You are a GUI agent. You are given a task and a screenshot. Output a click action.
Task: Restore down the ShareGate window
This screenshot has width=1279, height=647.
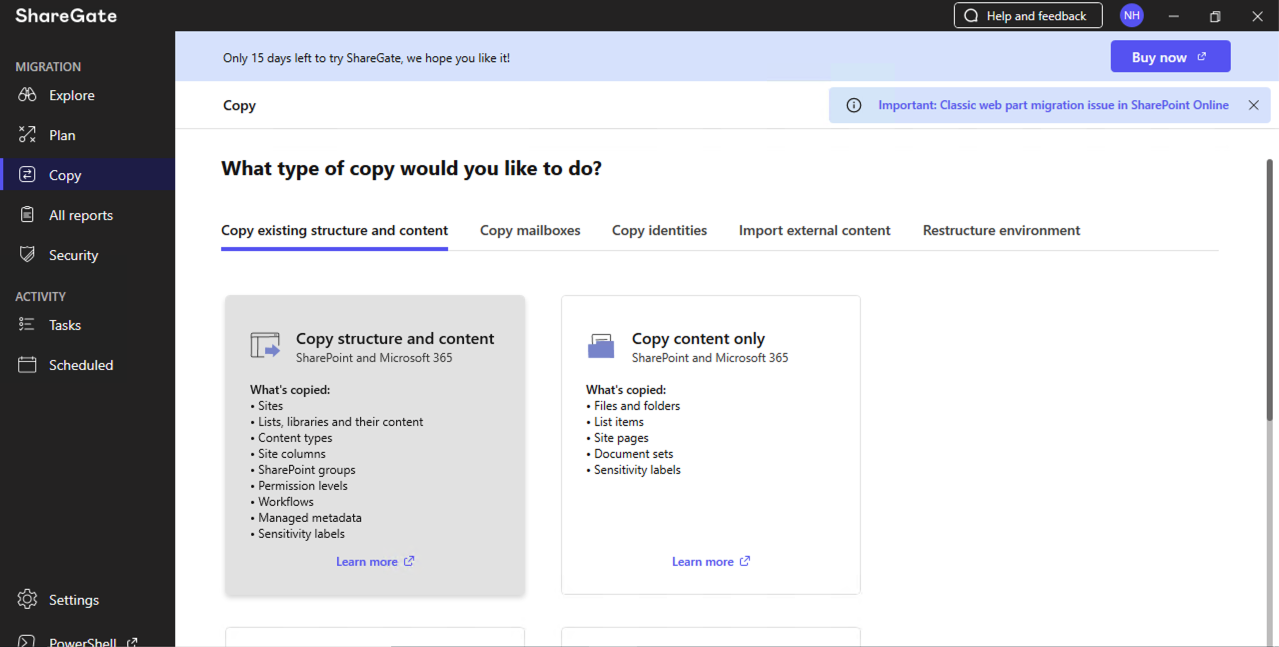pos(1215,16)
